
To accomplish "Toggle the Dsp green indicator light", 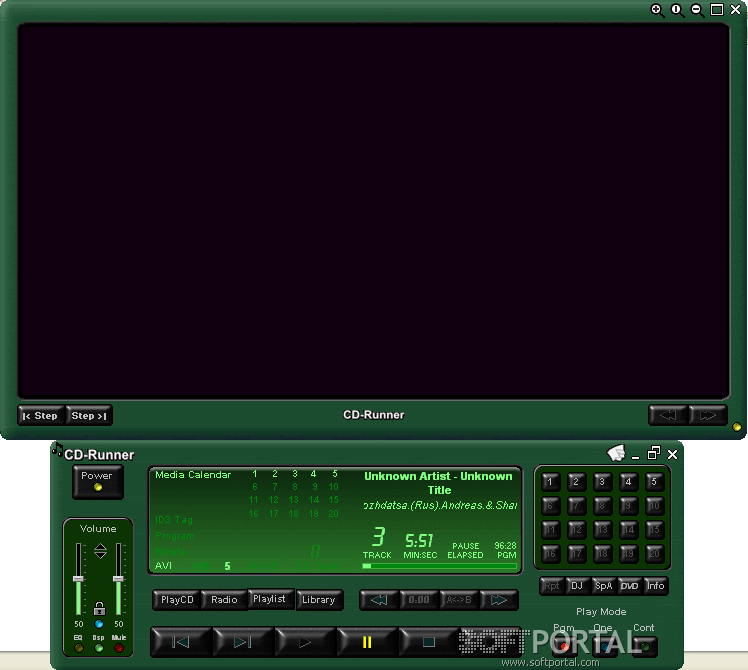I will [x=99, y=648].
